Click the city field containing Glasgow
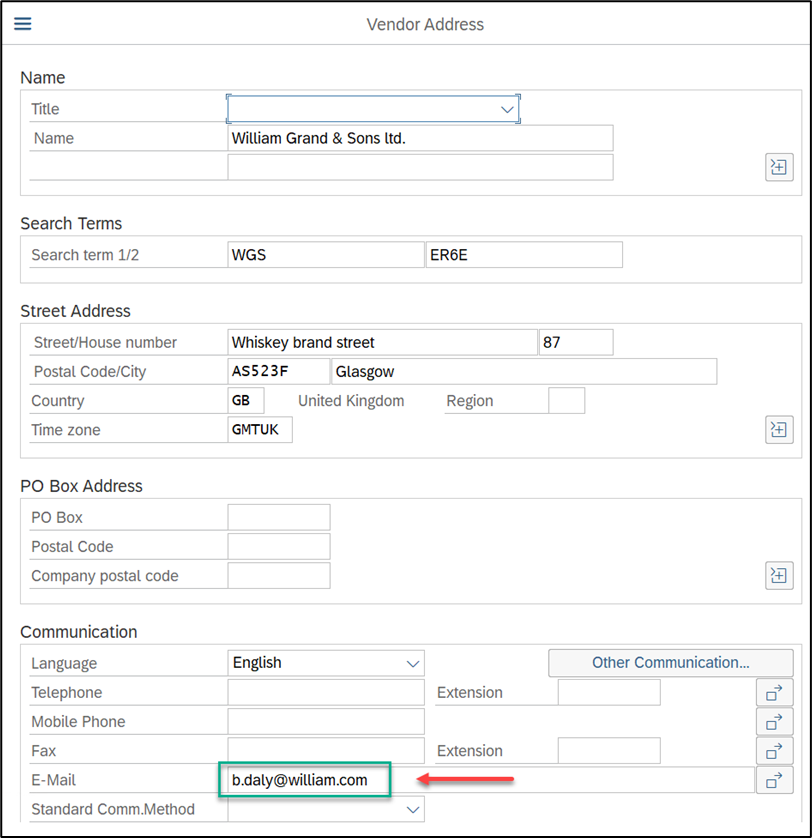This screenshot has height=838, width=812. (523, 372)
